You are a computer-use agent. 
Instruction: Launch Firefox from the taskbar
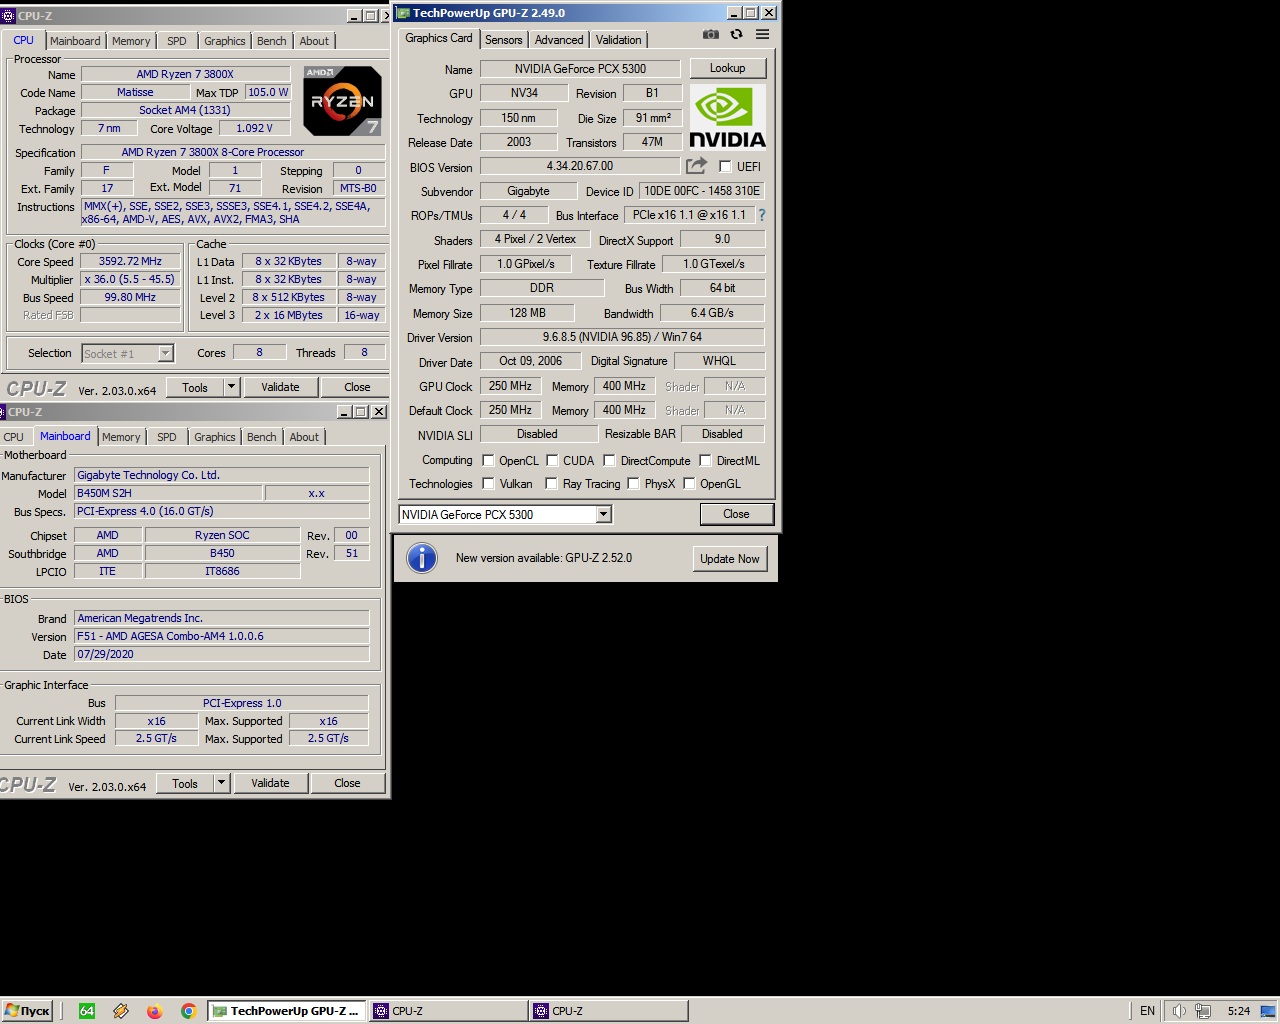[x=154, y=1011]
